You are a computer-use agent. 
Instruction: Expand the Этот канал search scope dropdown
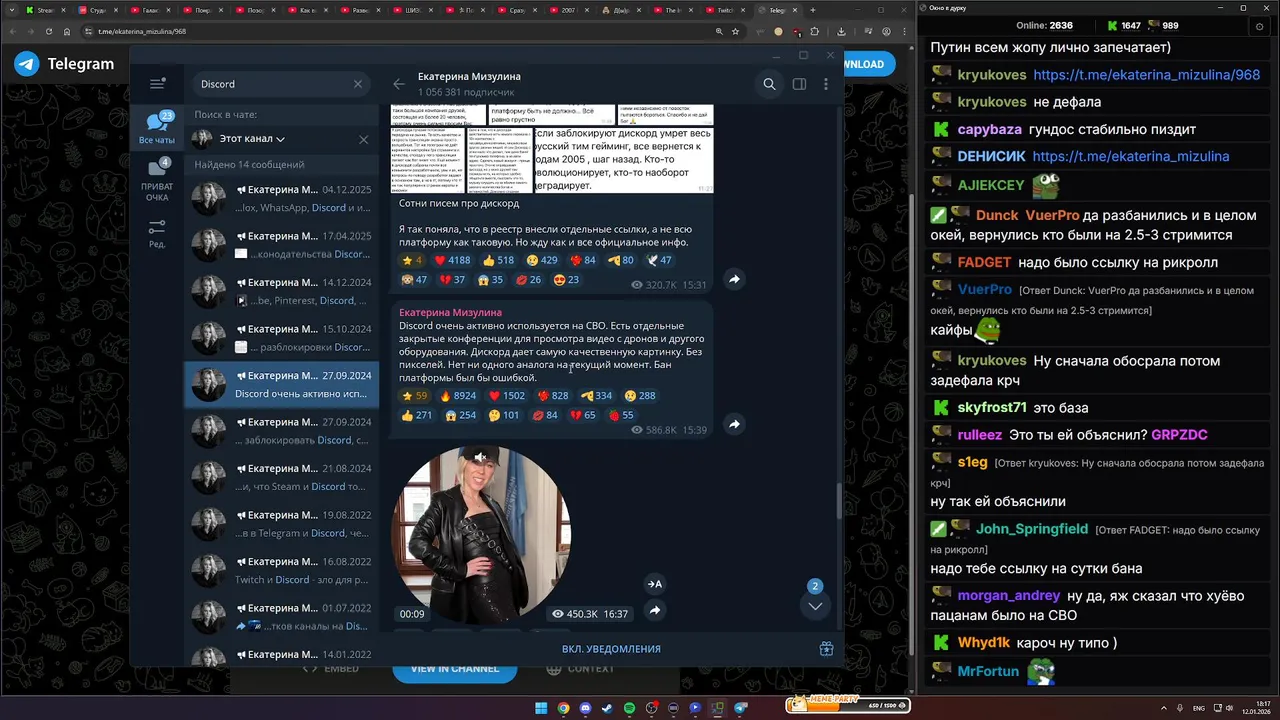click(252, 139)
